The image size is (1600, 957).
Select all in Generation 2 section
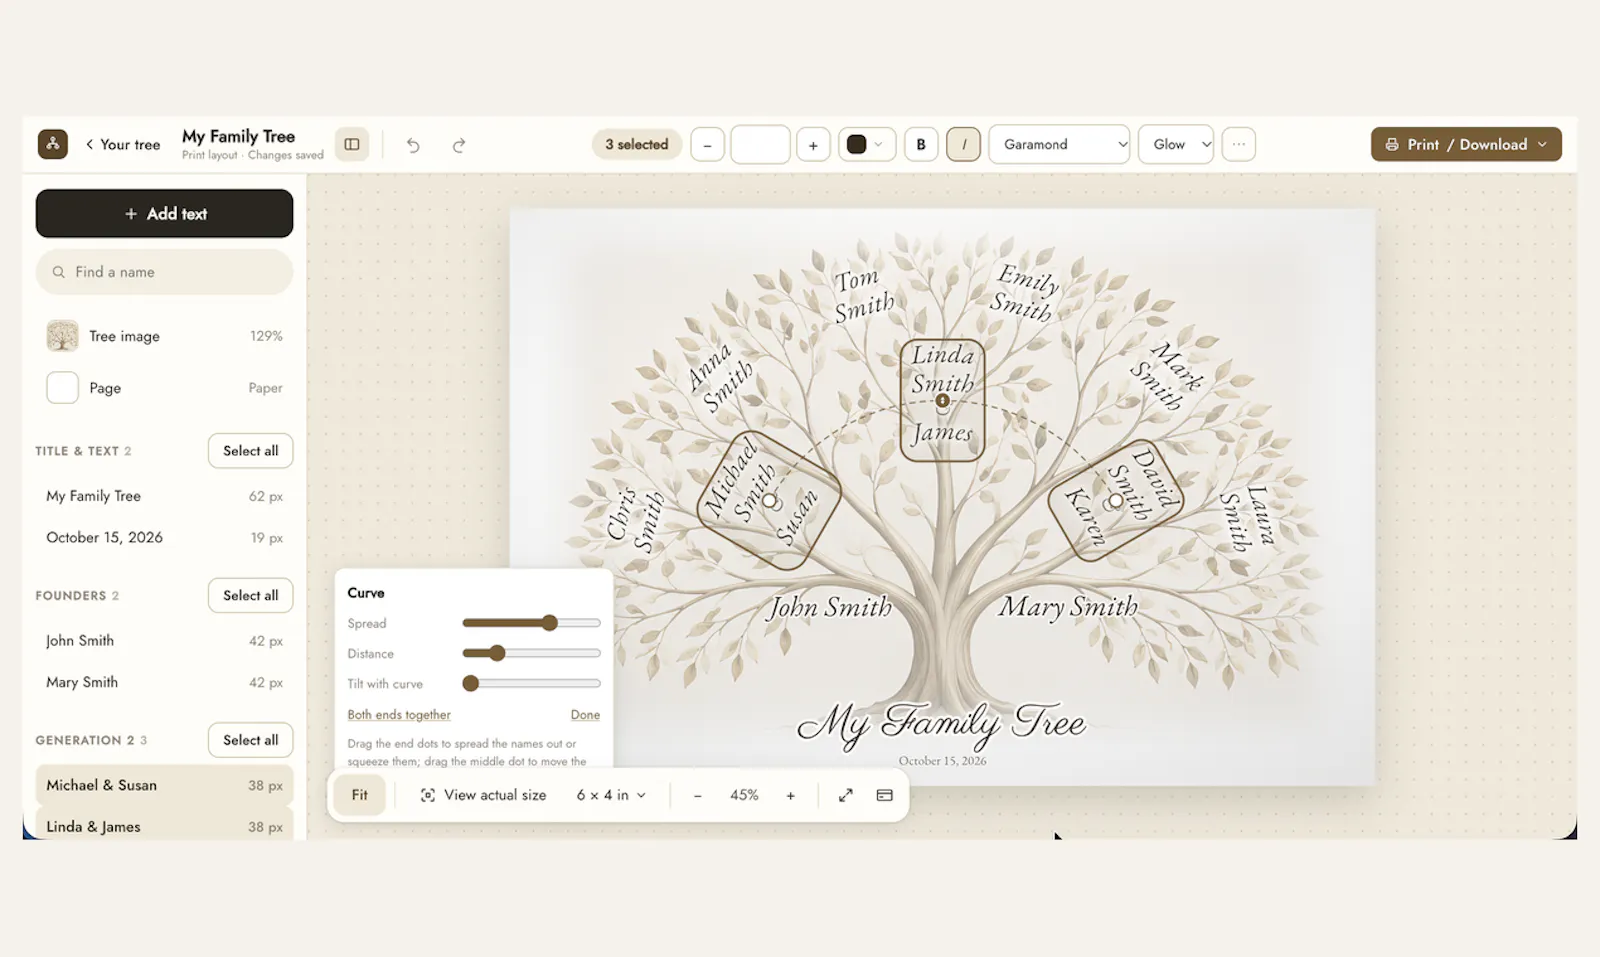[x=251, y=740]
